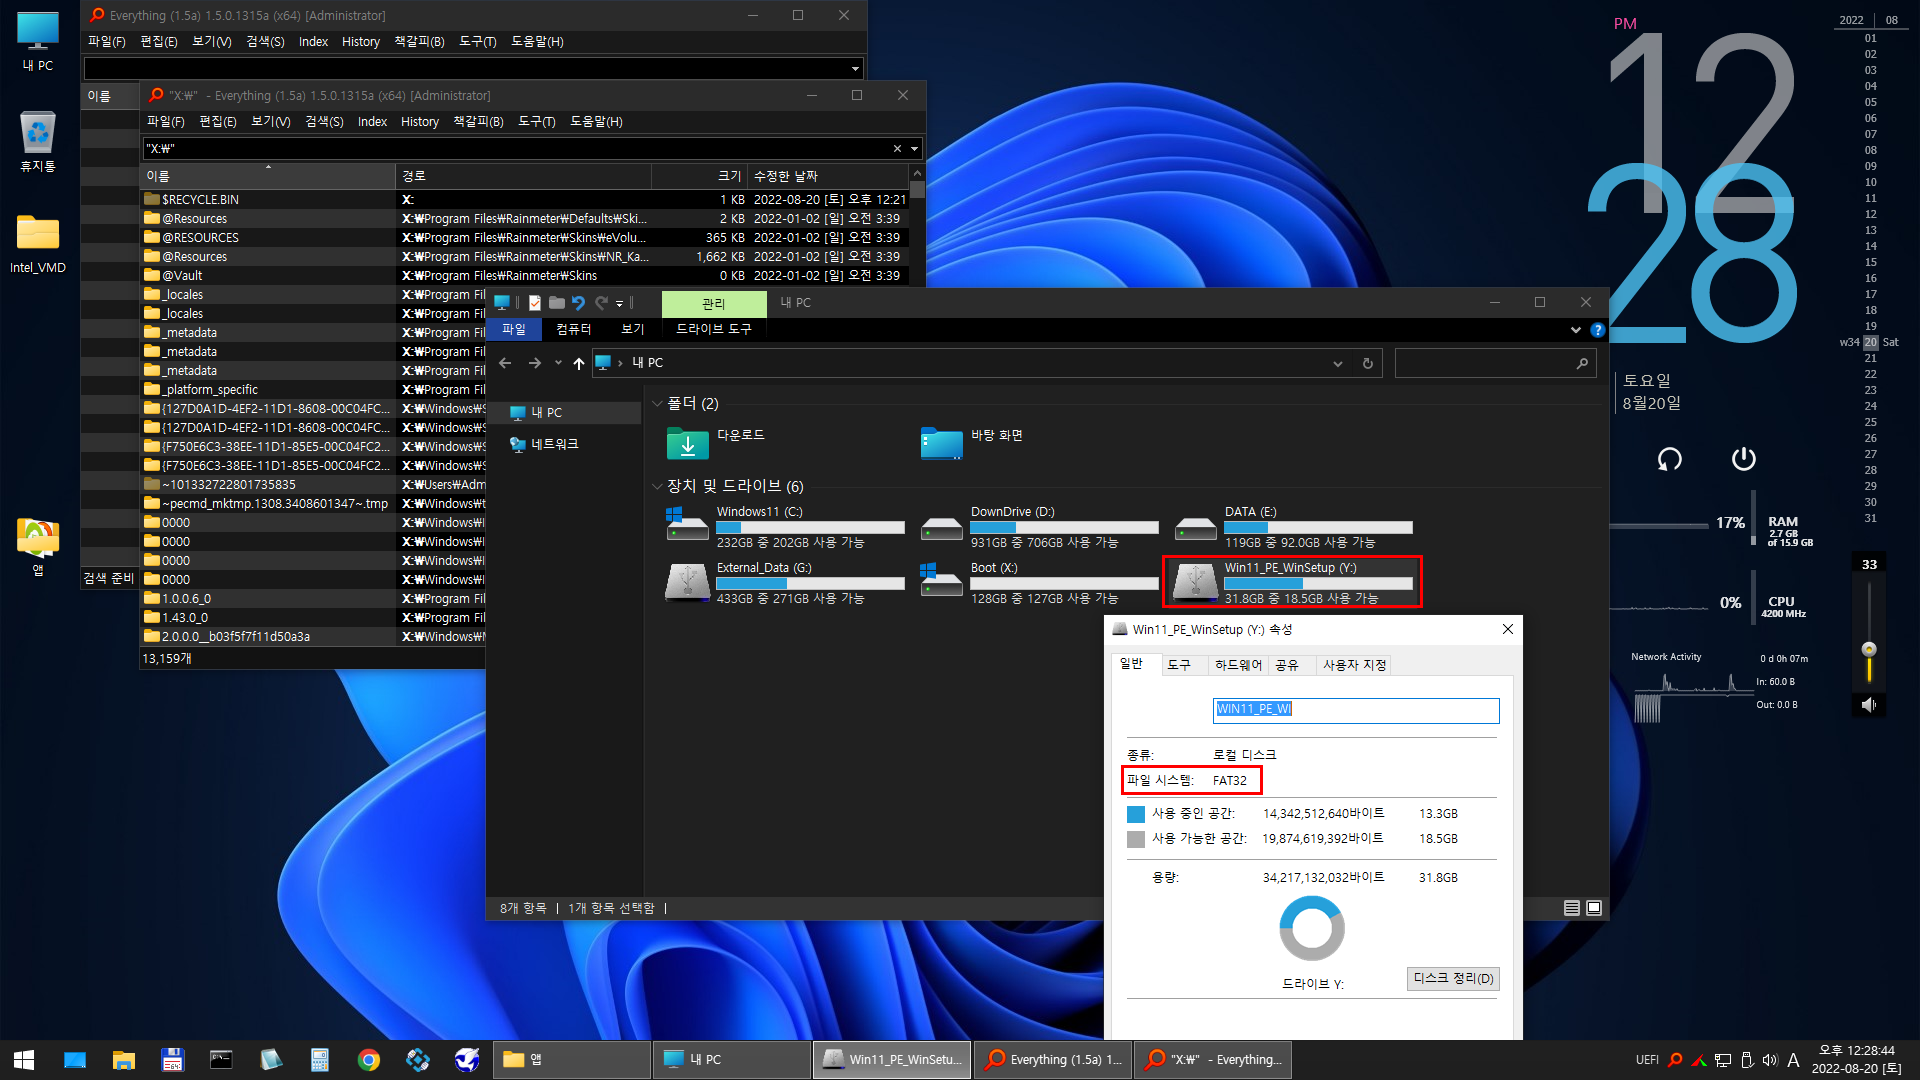Switch Explorer to details view icon in status bar
This screenshot has width=1920, height=1080.
[1572, 908]
